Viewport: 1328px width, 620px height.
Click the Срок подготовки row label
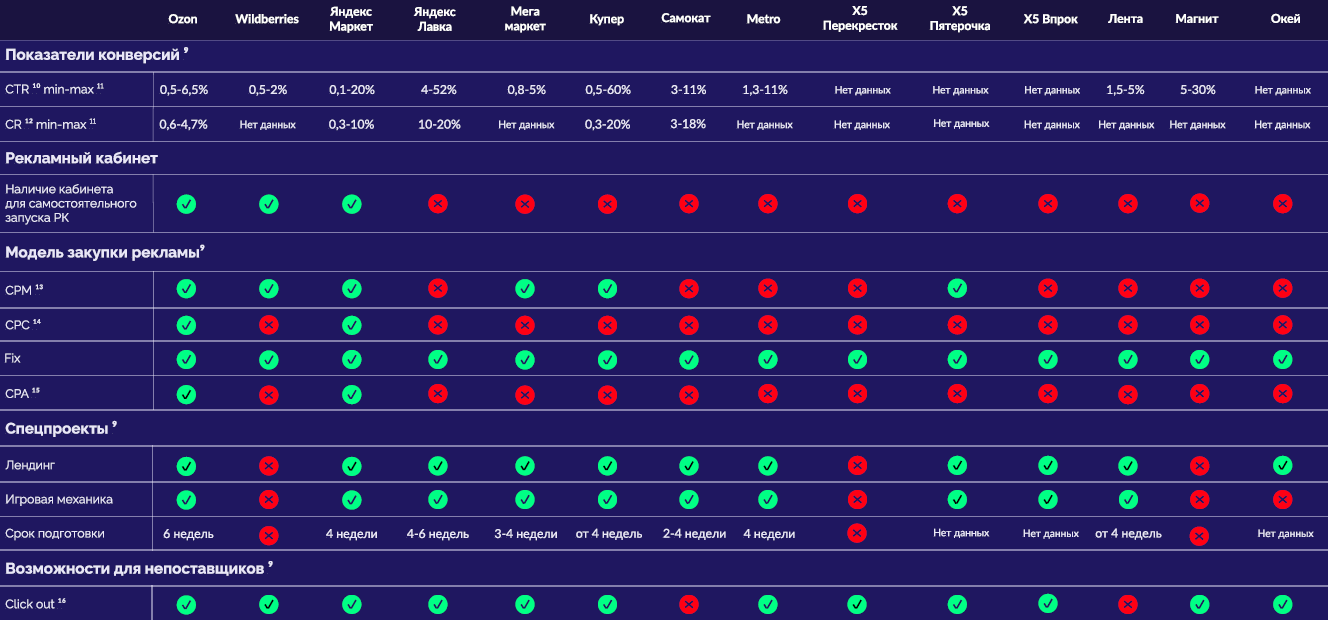point(54,534)
